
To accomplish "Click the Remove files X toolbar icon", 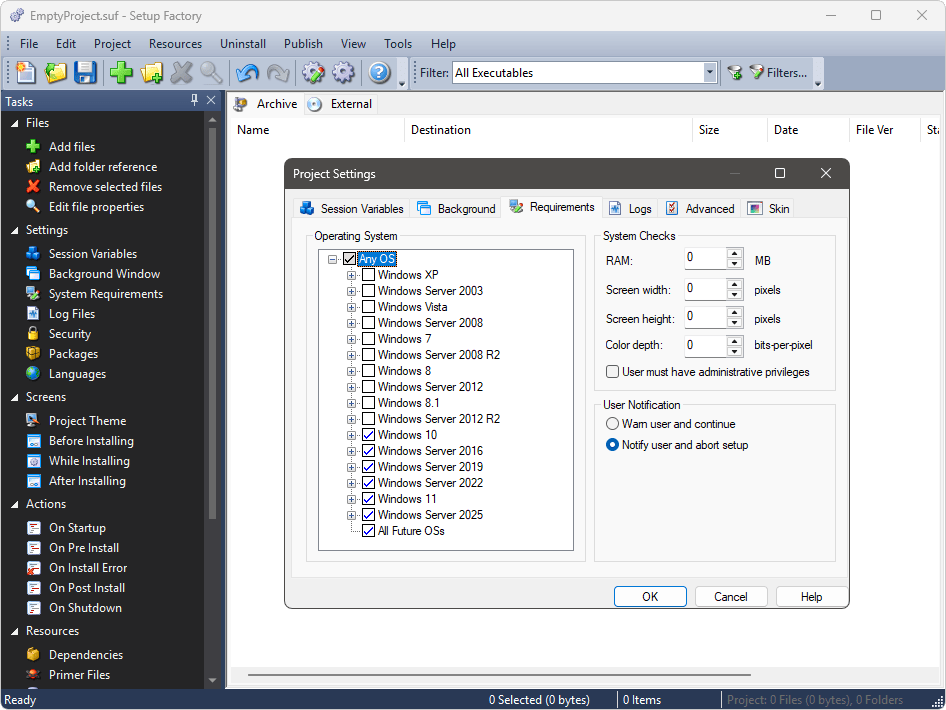I will (x=182, y=72).
